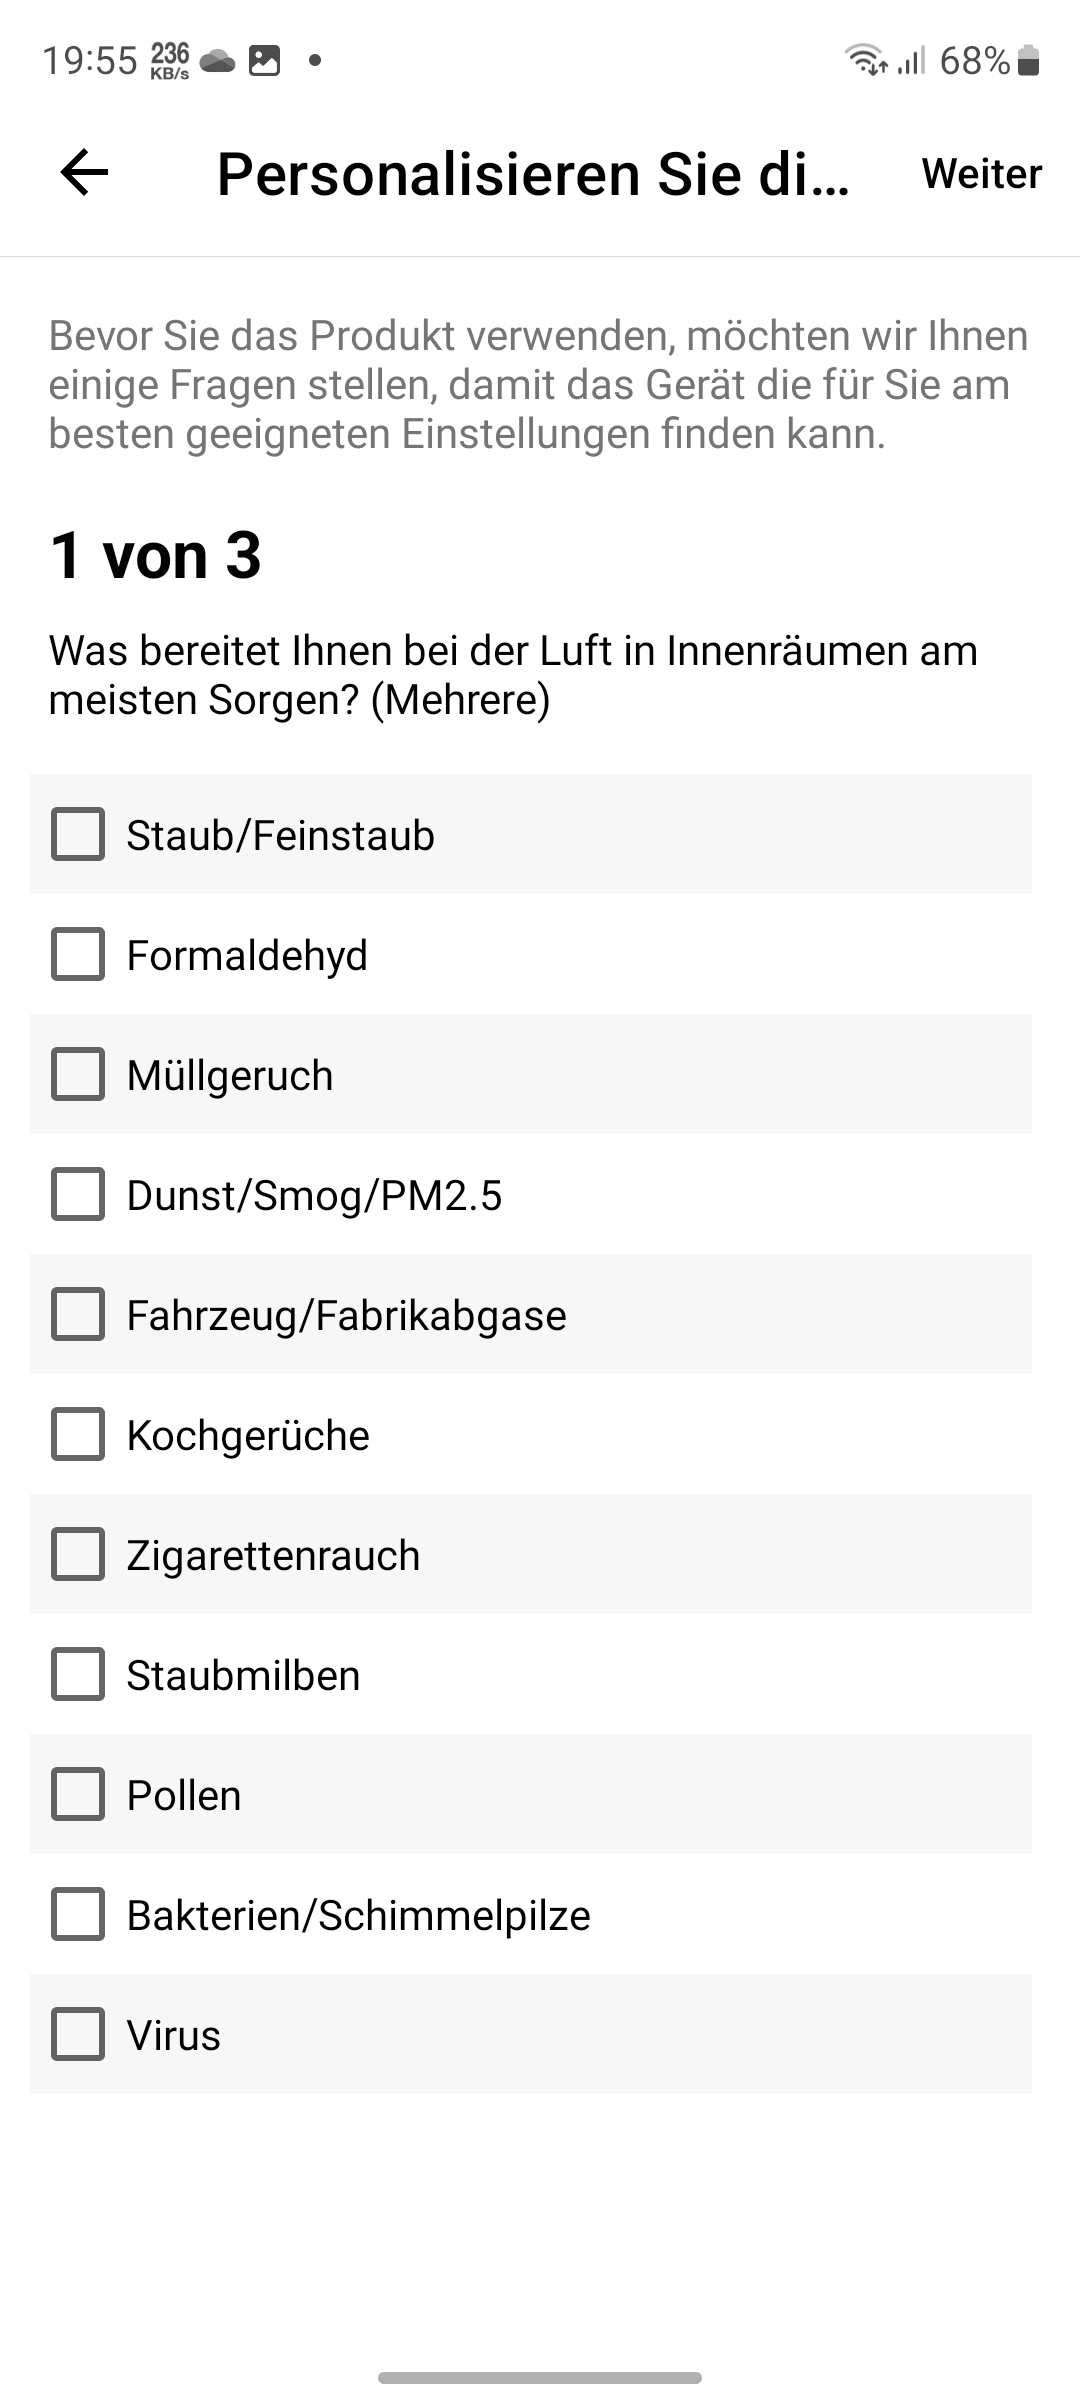This screenshot has height=2400, width=1080.
Task: Select Zigarettenrauch checkbox
Action: (x=78, y=1554)
